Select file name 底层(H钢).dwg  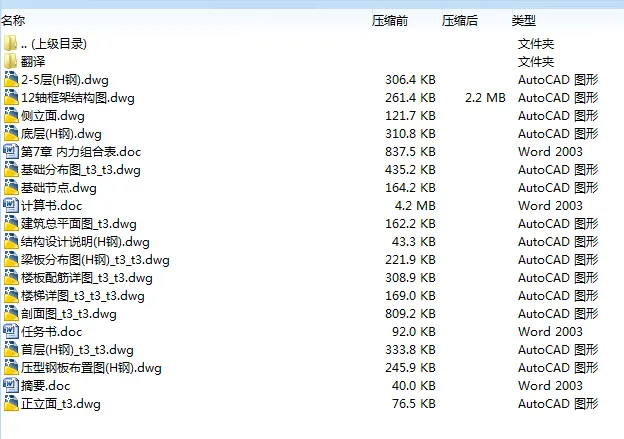(61, 134)
